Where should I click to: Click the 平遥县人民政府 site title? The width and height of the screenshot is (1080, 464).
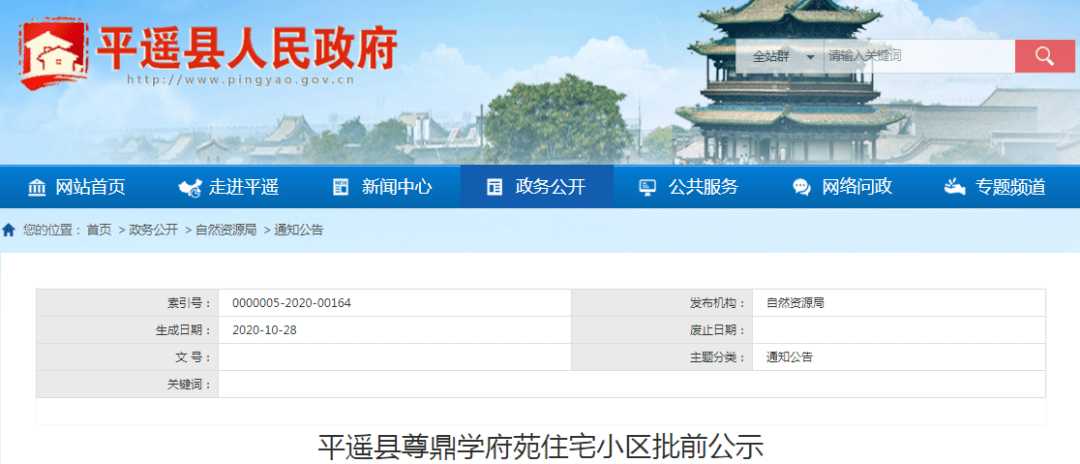(x=247, y=48)
